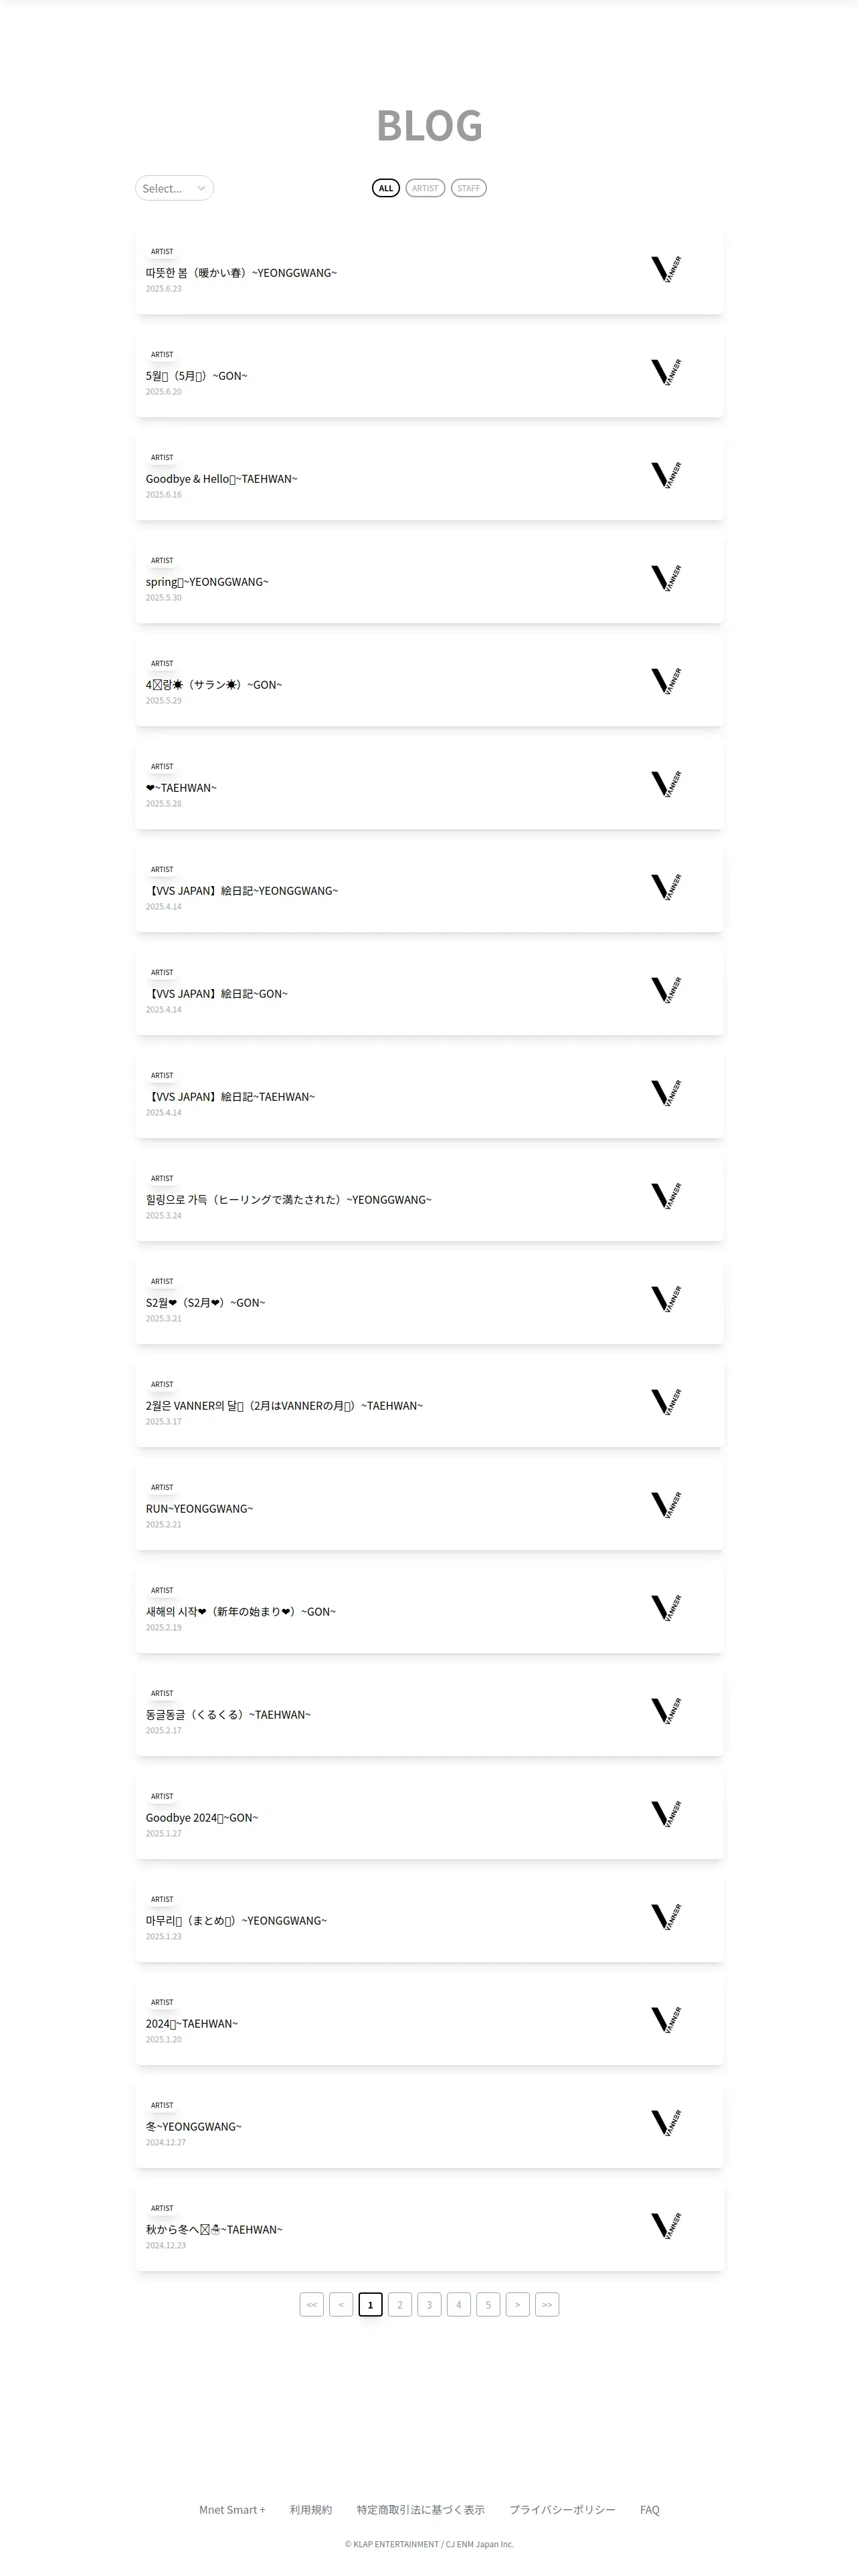
Task: Select the ALL filter pill
Action: tap(386, 188)
